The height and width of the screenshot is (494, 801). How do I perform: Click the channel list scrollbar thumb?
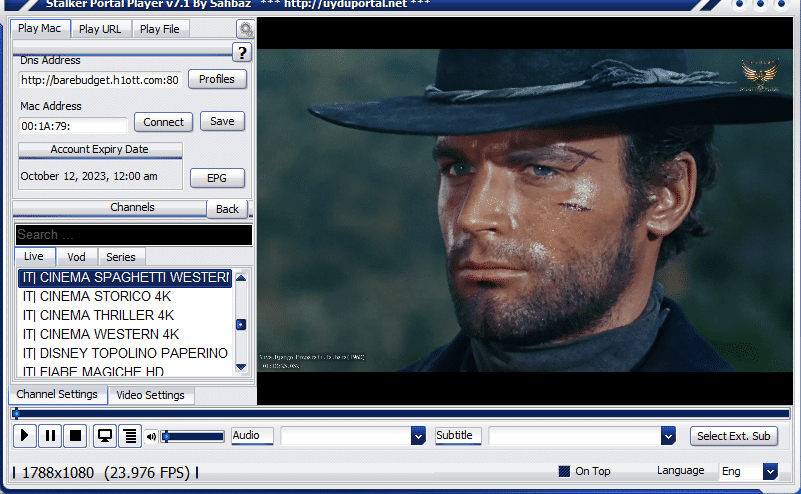241,324
